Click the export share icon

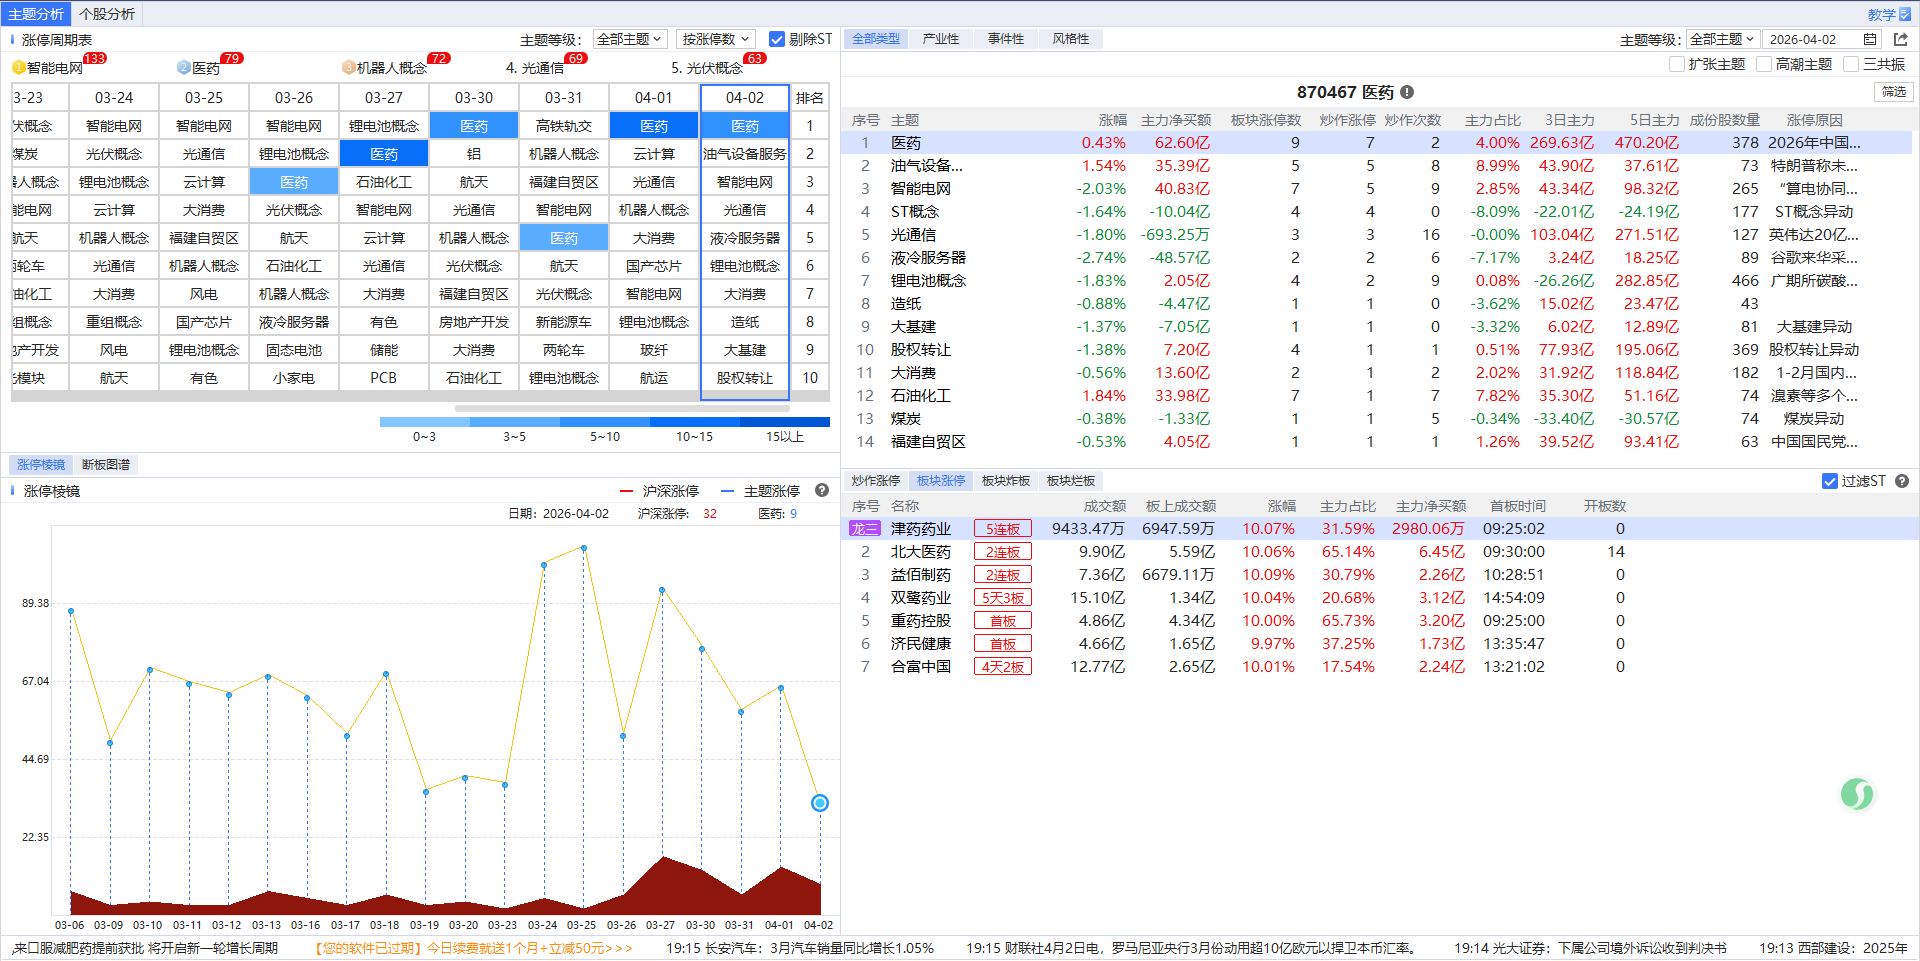pyautogui.click(x=1901, y=40)
